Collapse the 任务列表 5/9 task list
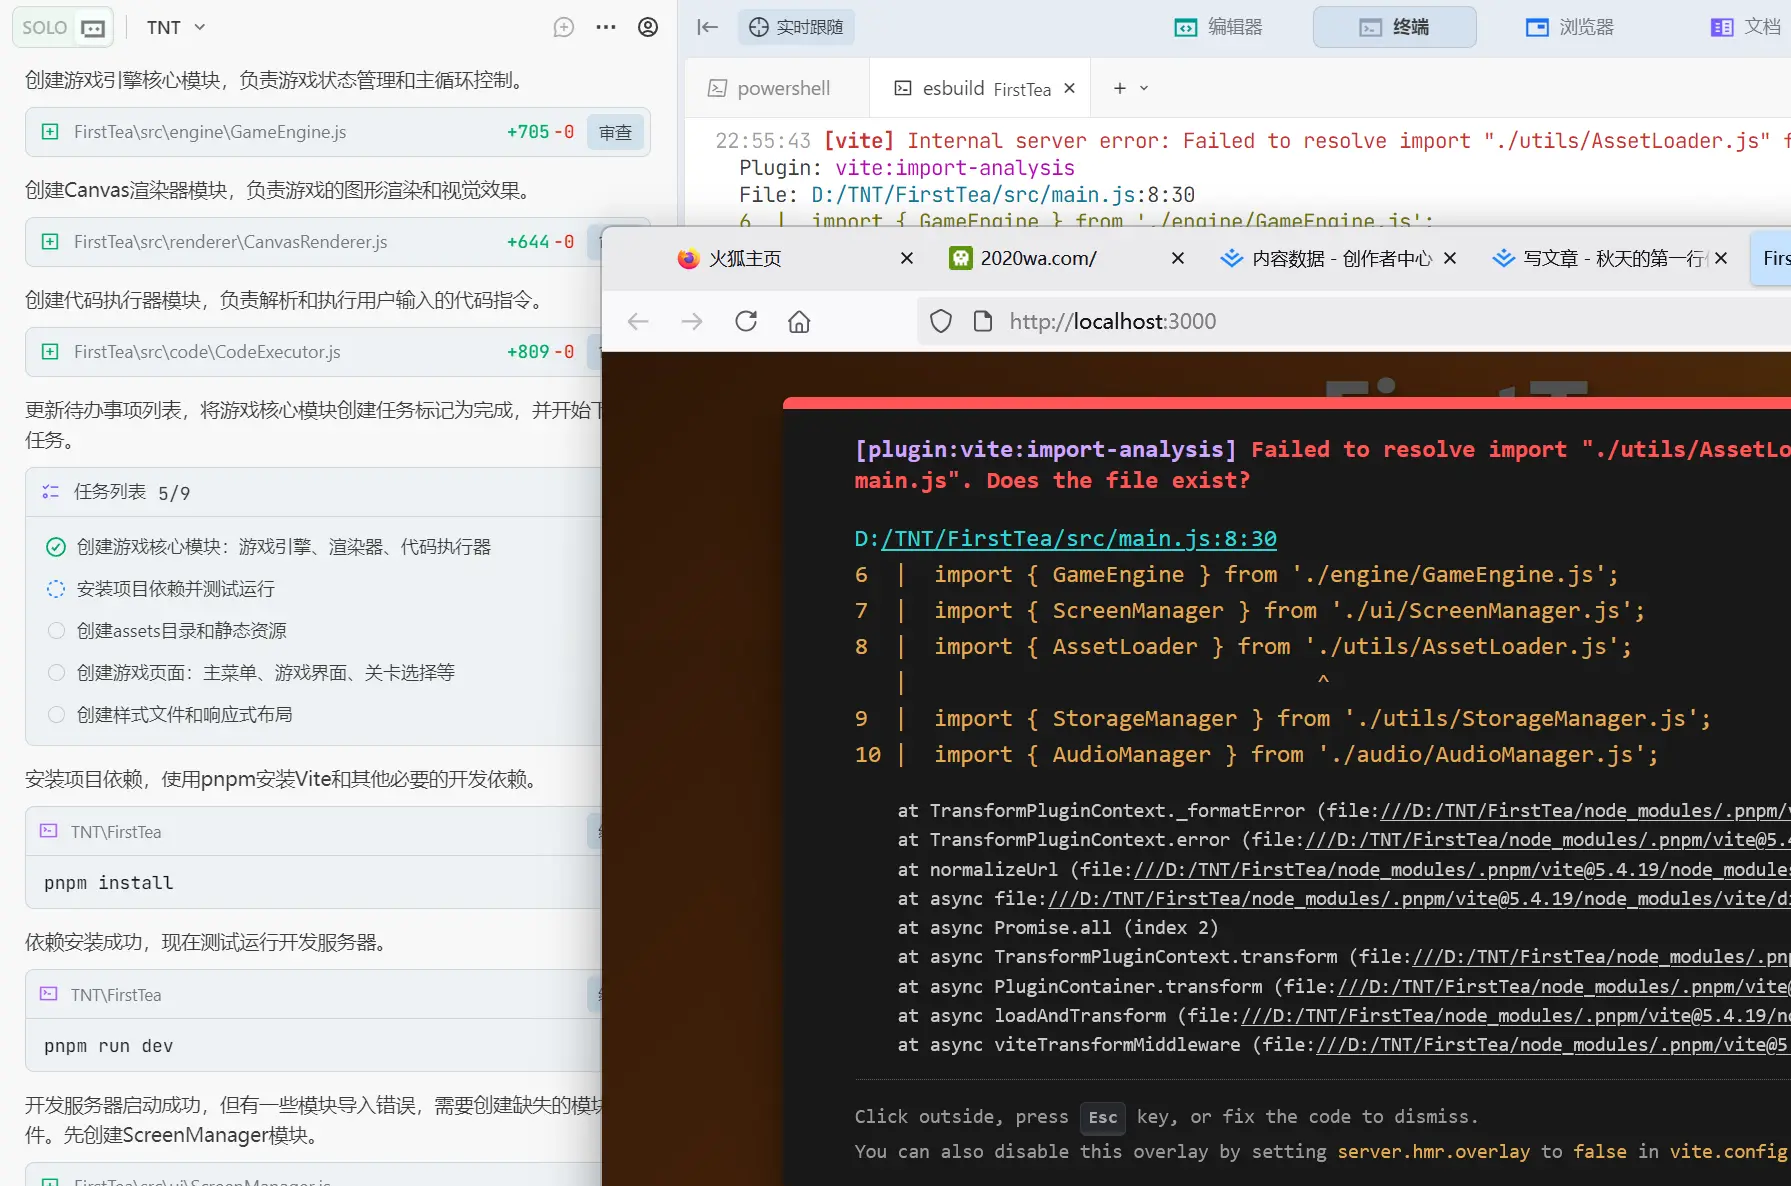The width and height of the screenshot is (1791, 1186). [118, 492]
